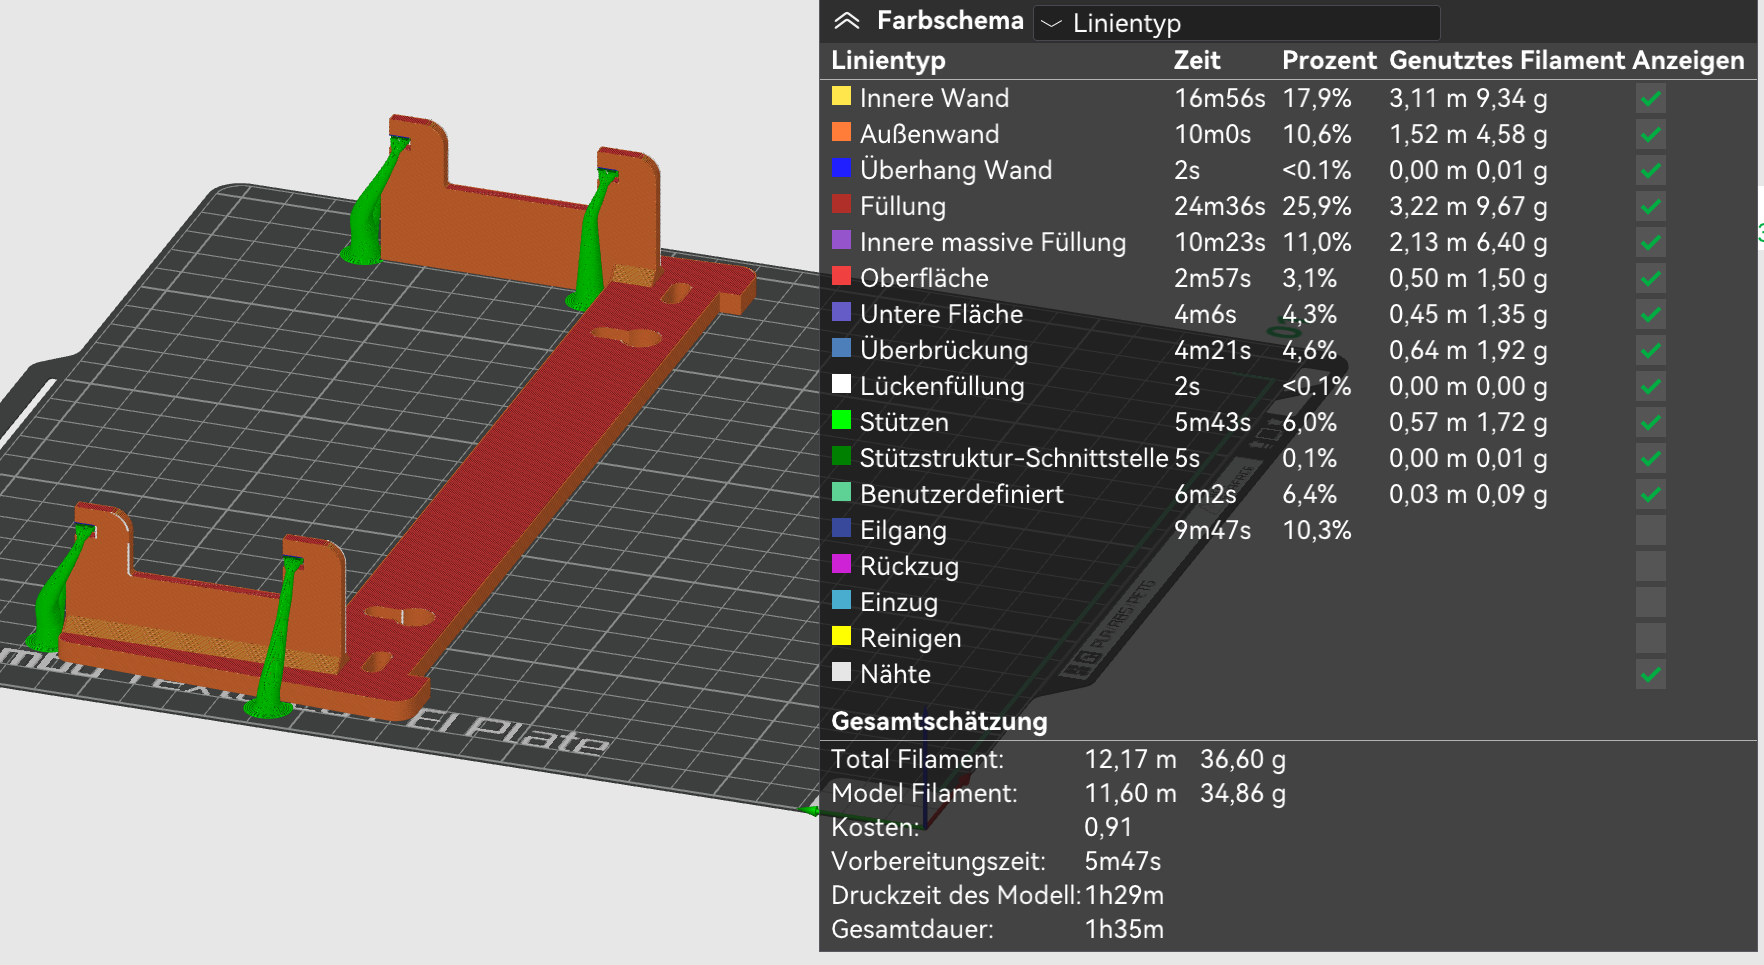Show Rückzug retractions in preview
Viewport: 1764px width, 965px height.
click(x=1650, y=566)
